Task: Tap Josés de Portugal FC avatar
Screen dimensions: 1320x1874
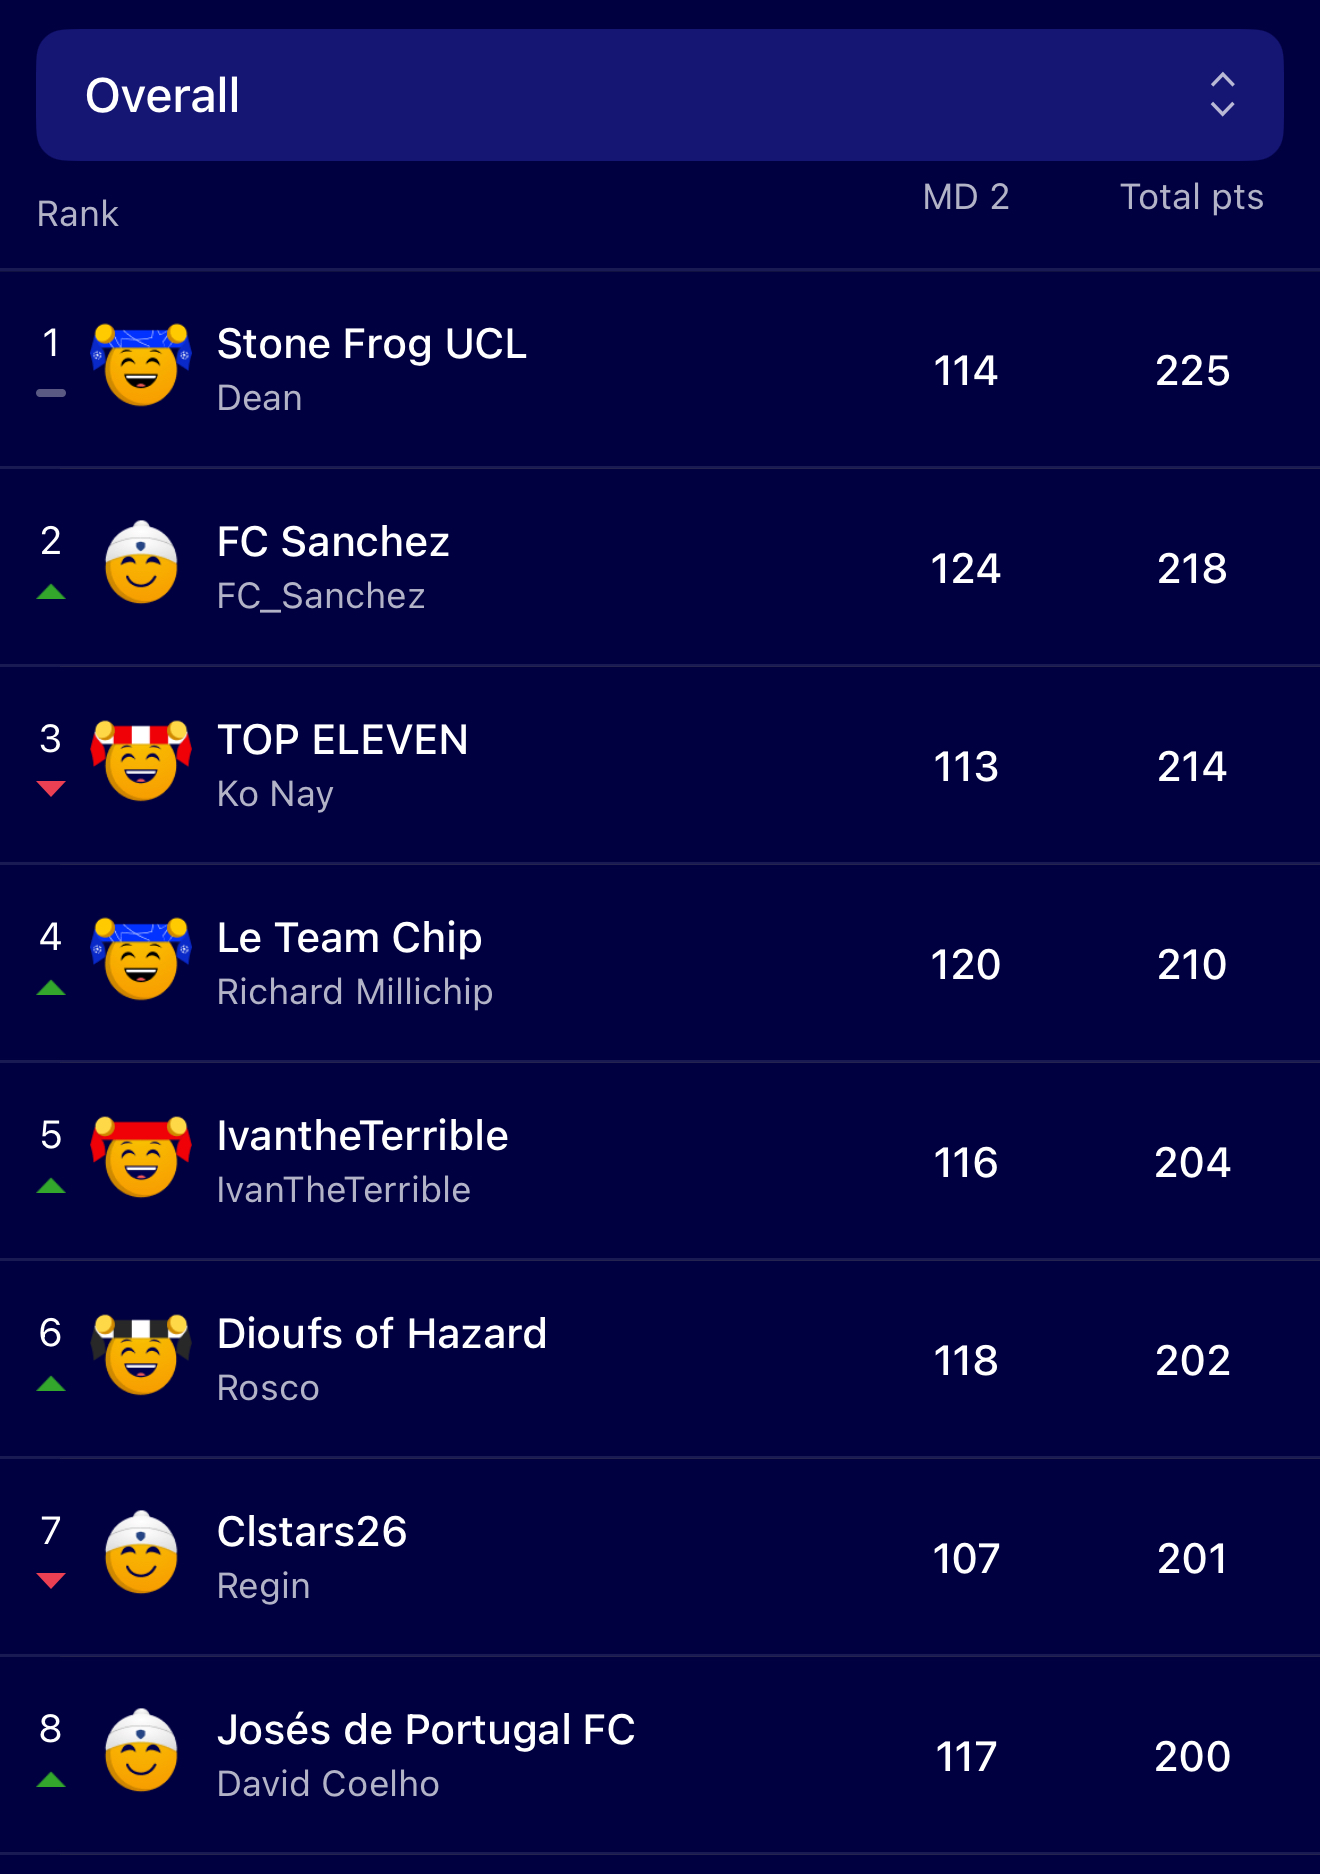Action: (x=141, y=1751)
